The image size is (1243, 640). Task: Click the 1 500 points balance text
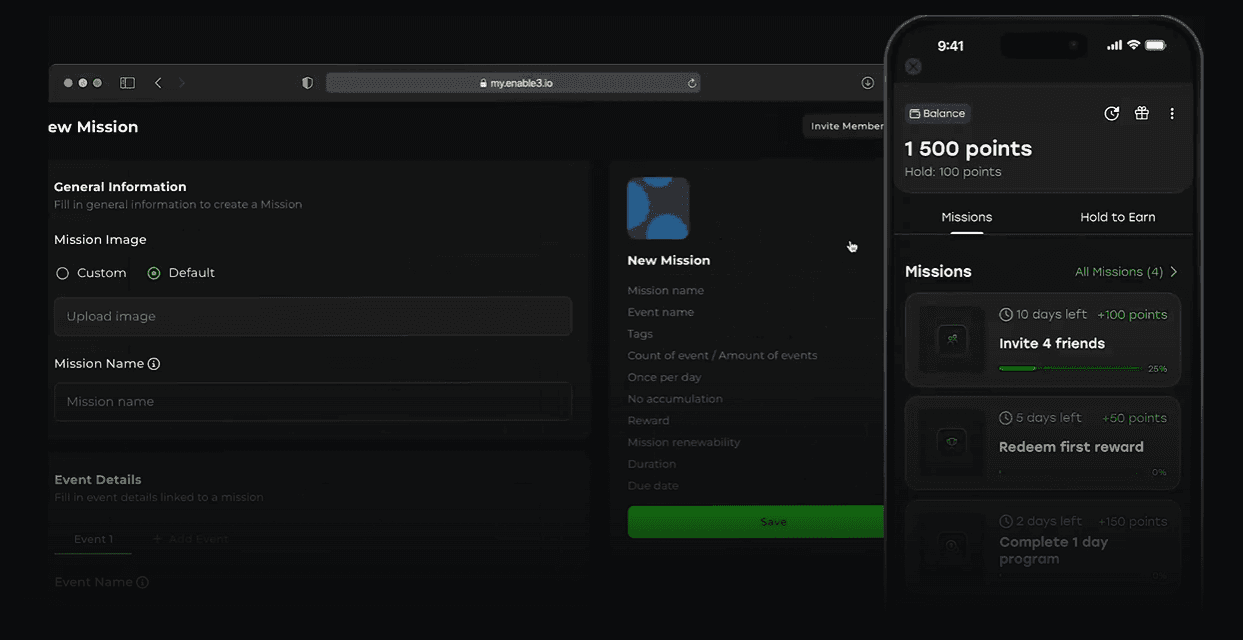pos(968,149)
